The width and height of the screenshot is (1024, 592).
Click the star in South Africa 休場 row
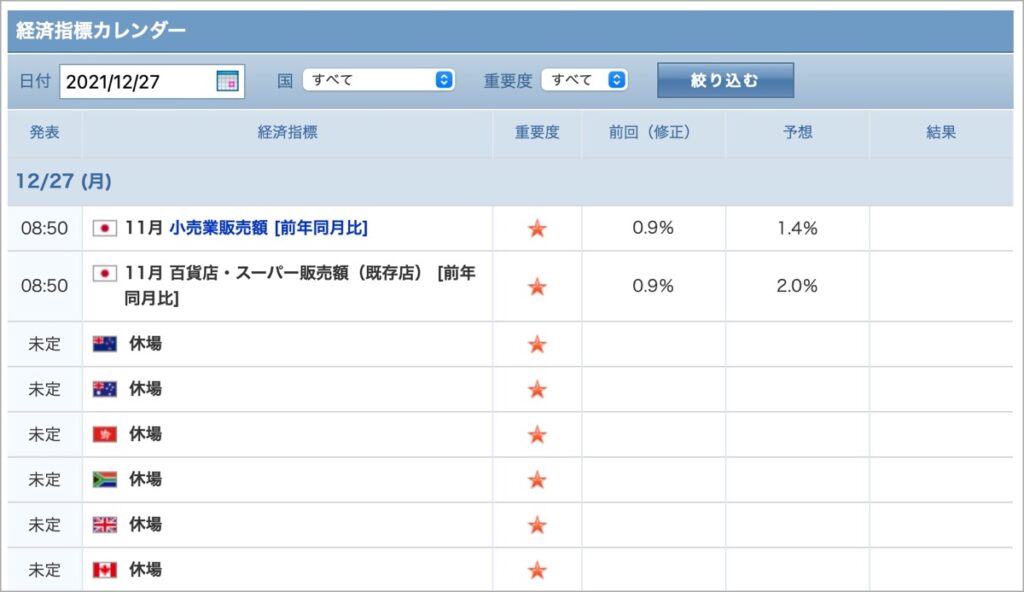click(537, 480)
